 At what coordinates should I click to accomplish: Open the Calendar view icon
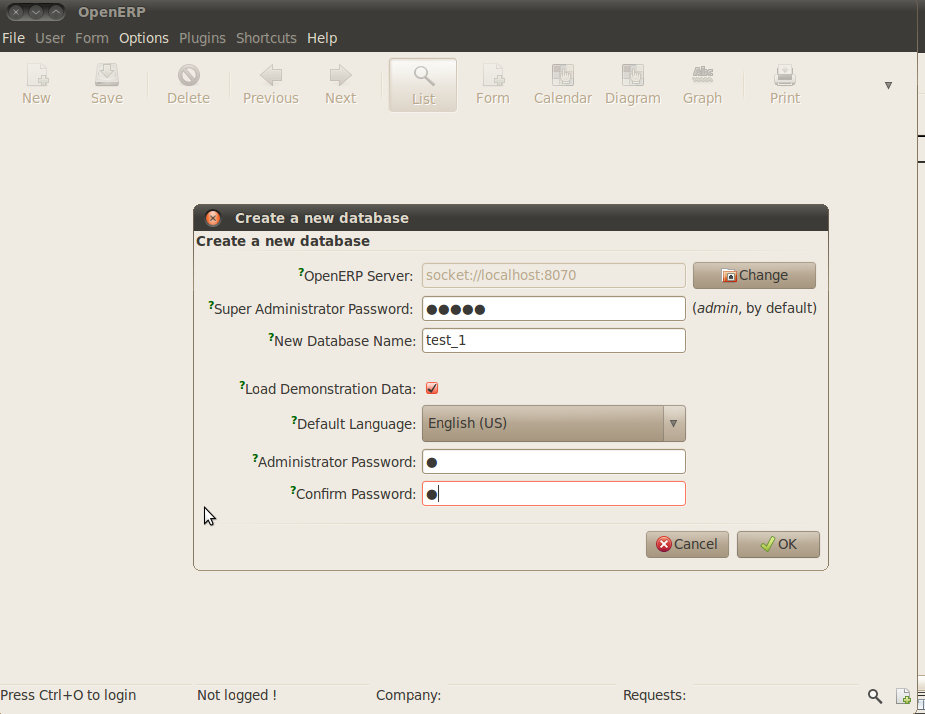[562, 84]
